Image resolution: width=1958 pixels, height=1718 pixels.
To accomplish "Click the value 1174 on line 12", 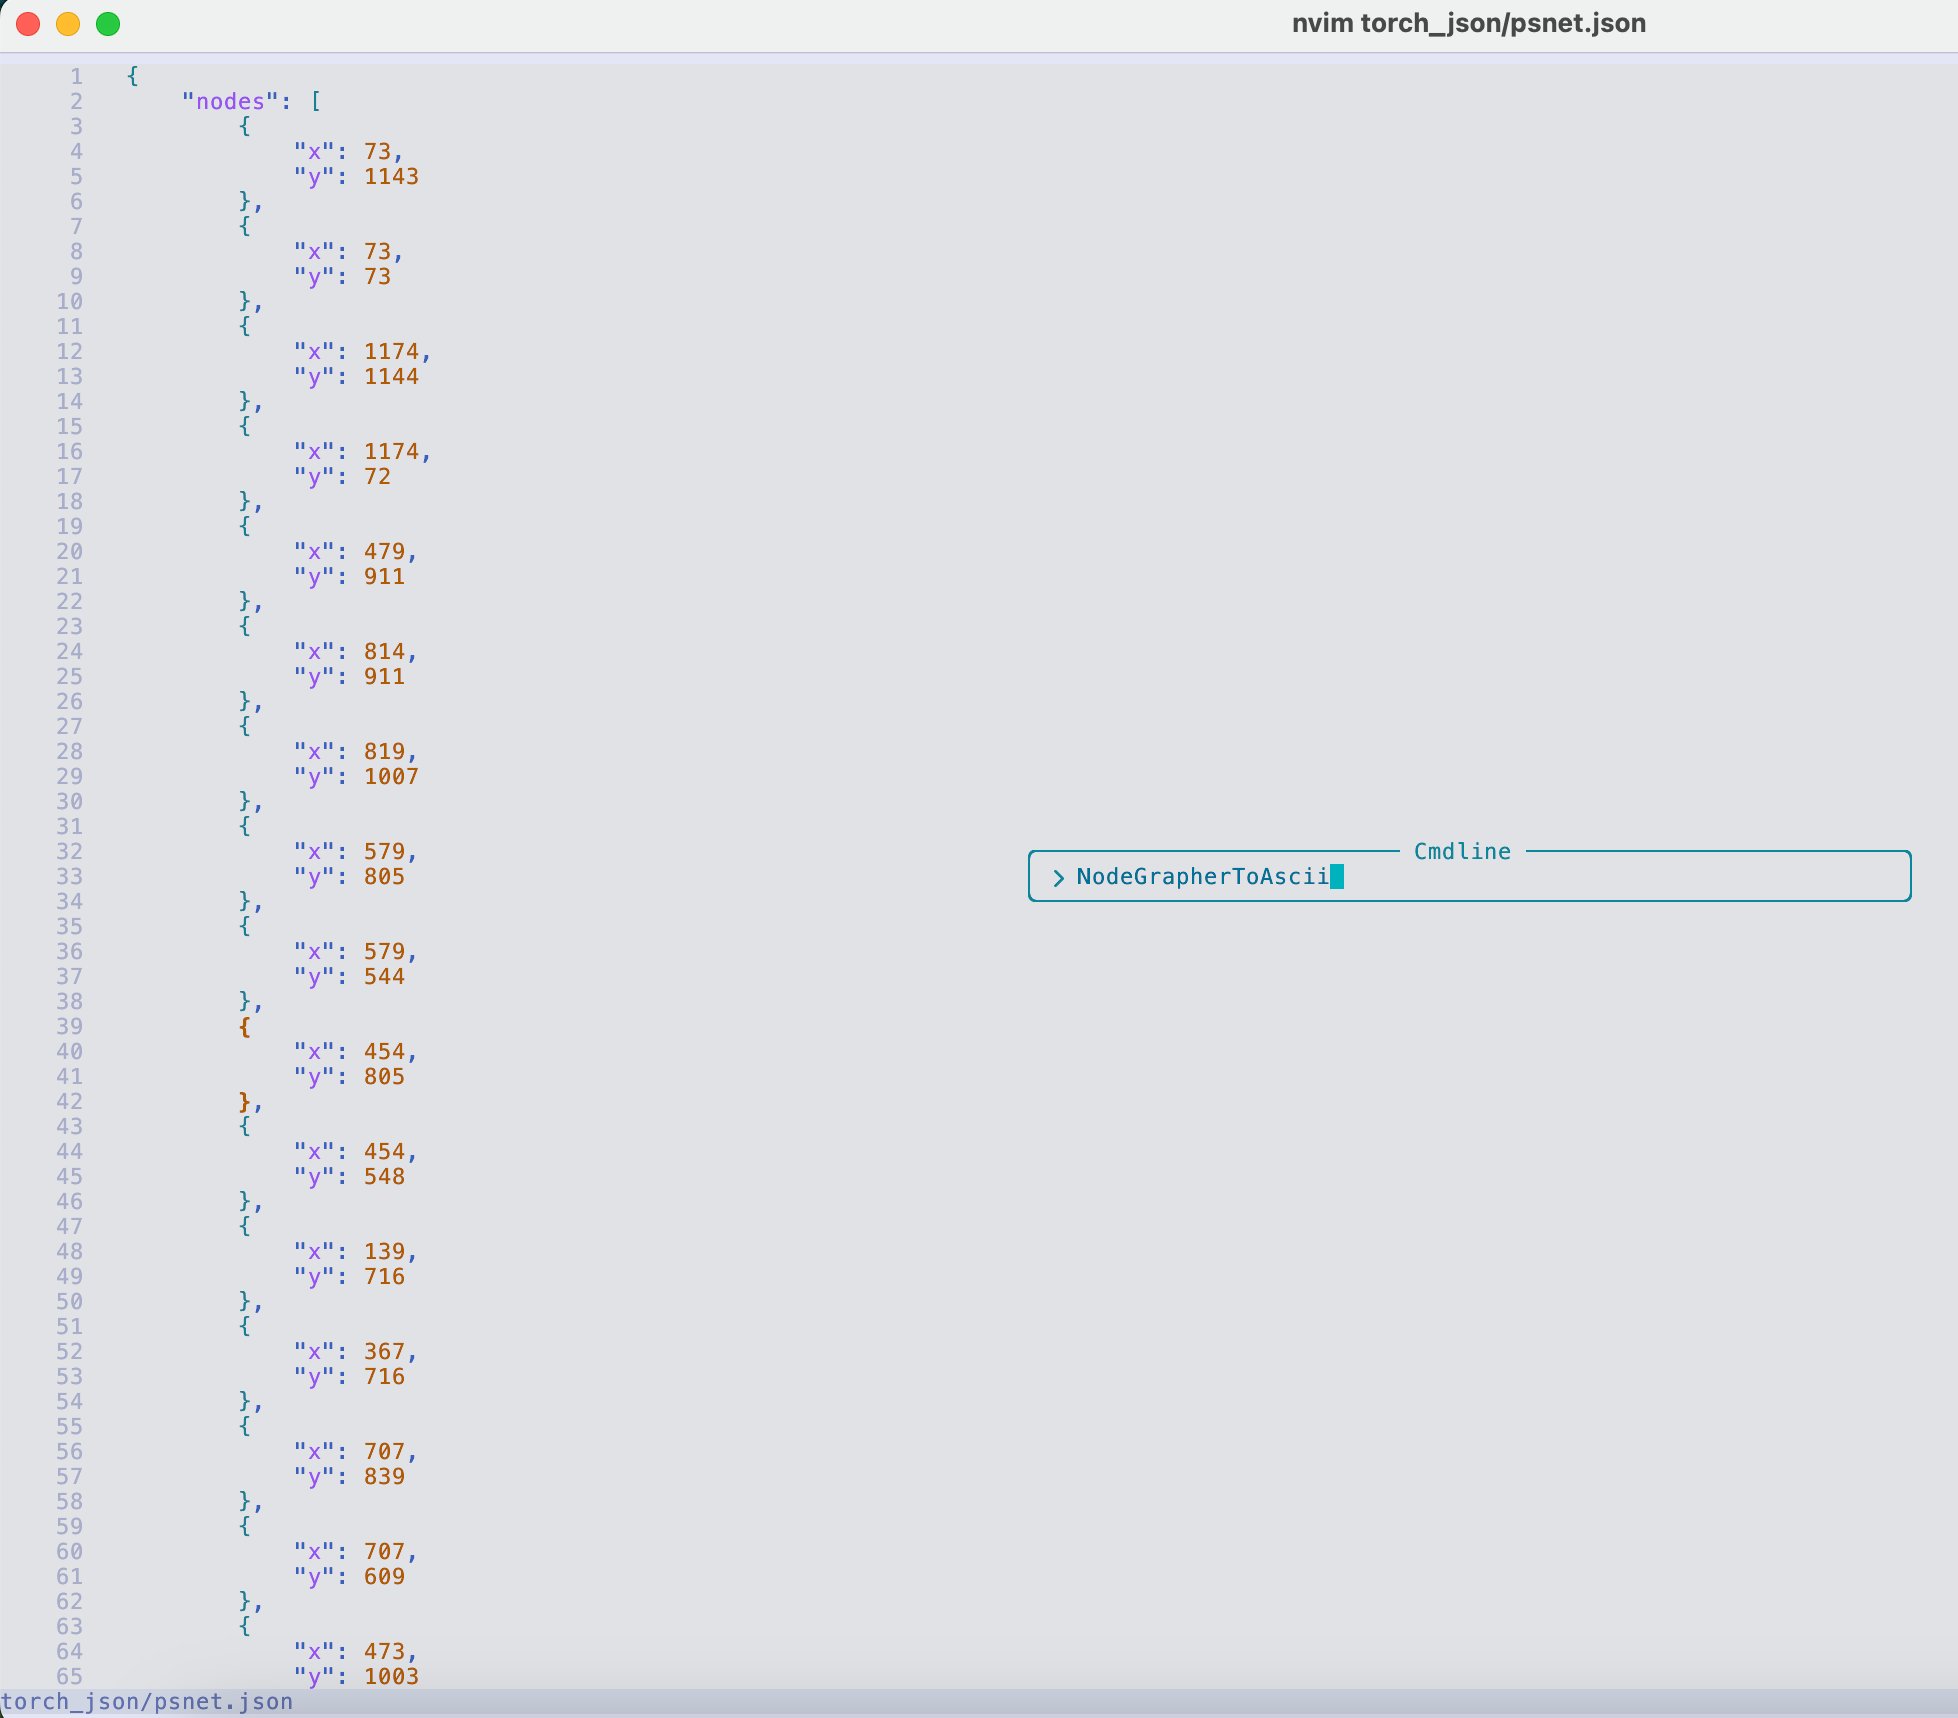I will 391,352.
